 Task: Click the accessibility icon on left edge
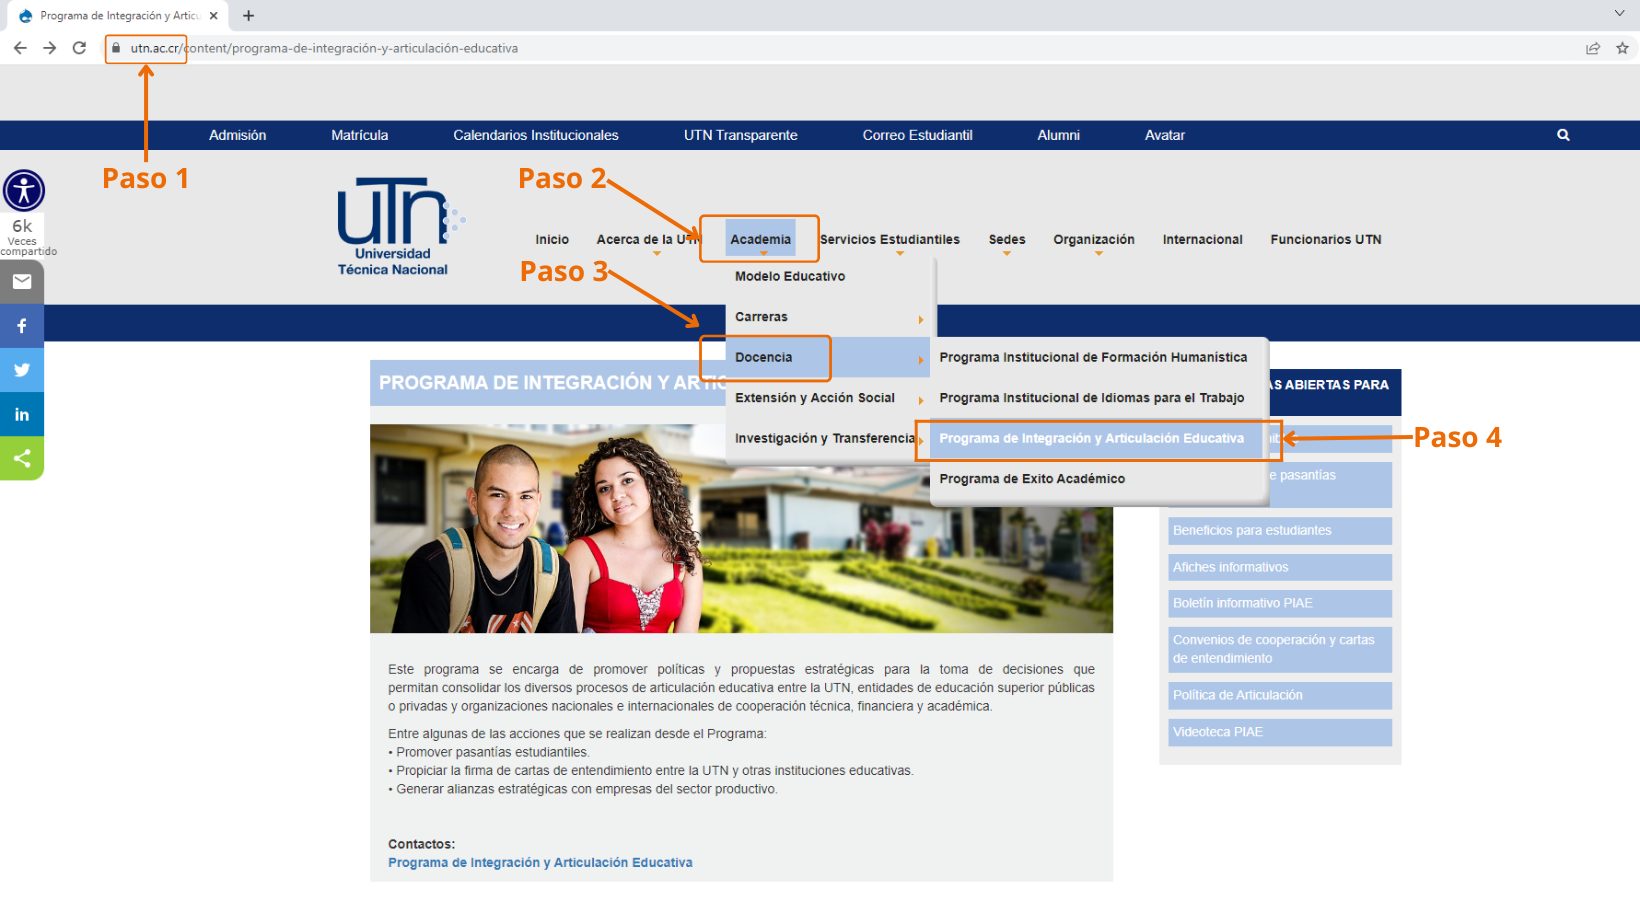click(24, 190)
